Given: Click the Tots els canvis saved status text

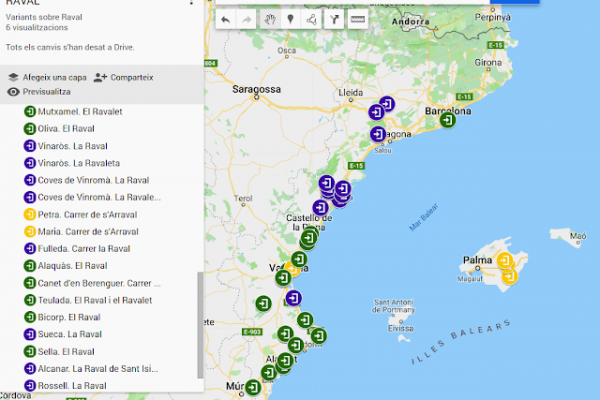Looking at the screenshot, I should 70,47.
